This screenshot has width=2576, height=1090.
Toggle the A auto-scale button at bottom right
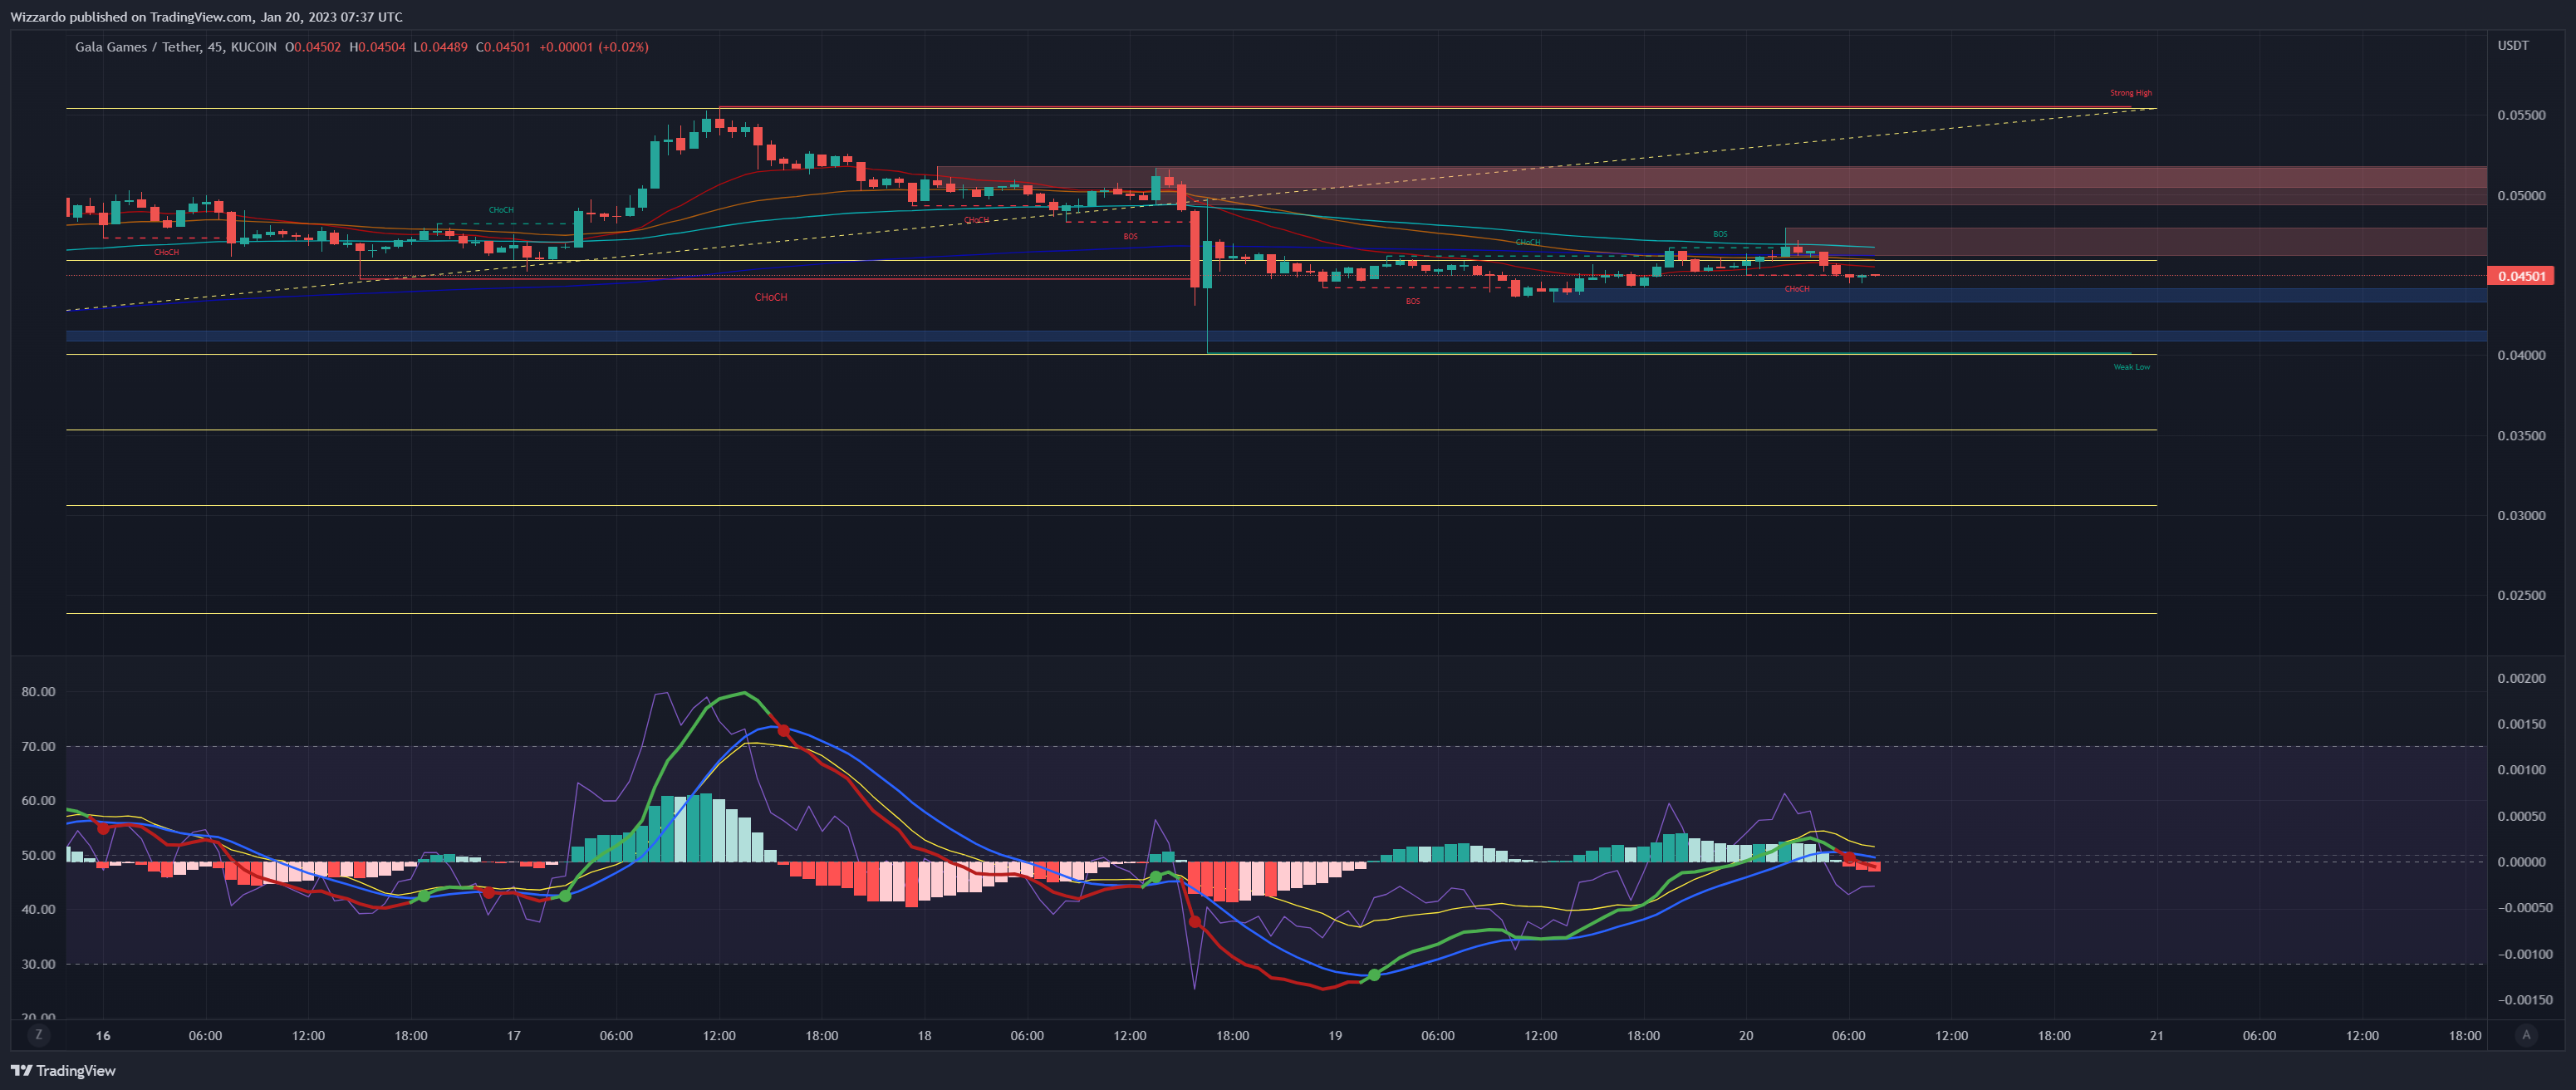(2526, 1035)
